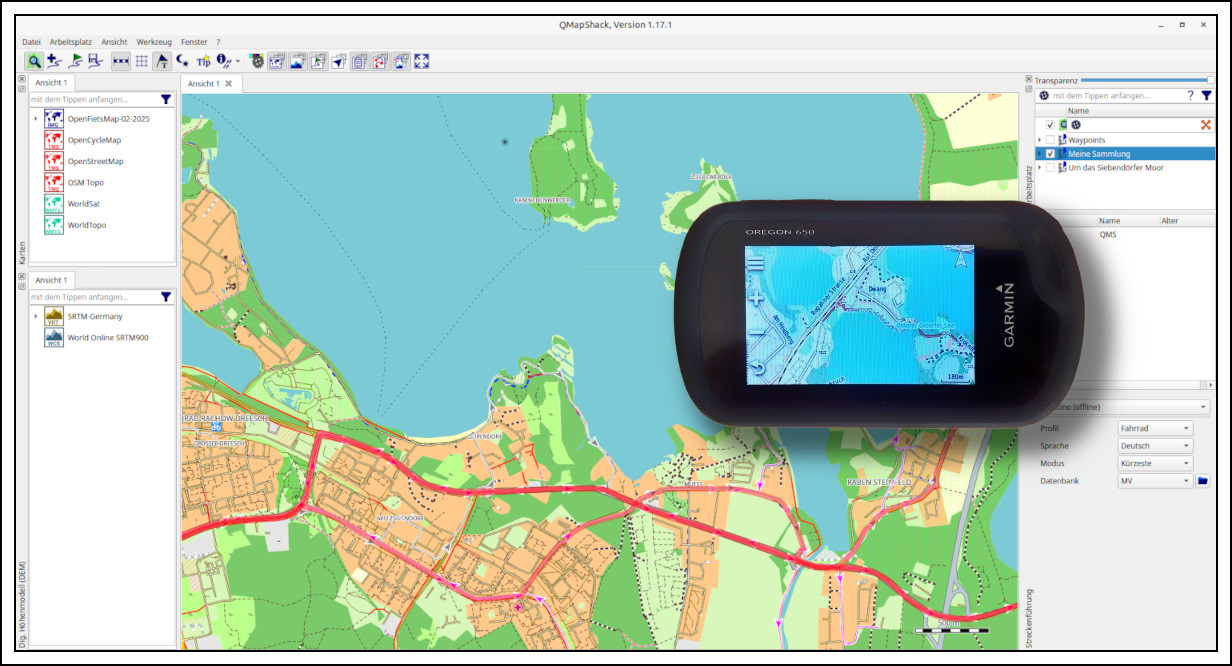Open the ? help menu

tap(218, 42)
